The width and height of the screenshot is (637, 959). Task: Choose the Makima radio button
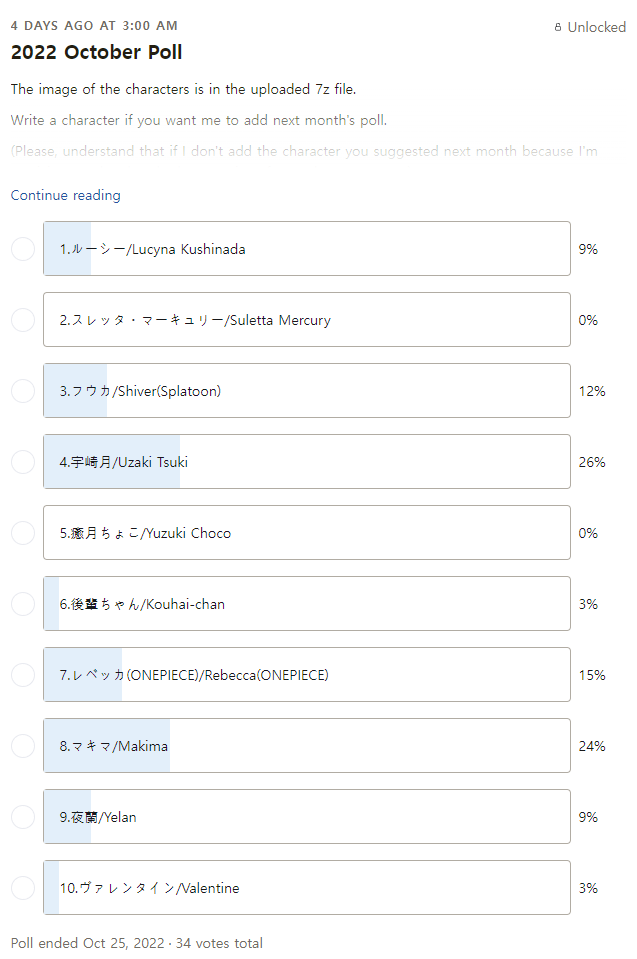pos(23,746)
